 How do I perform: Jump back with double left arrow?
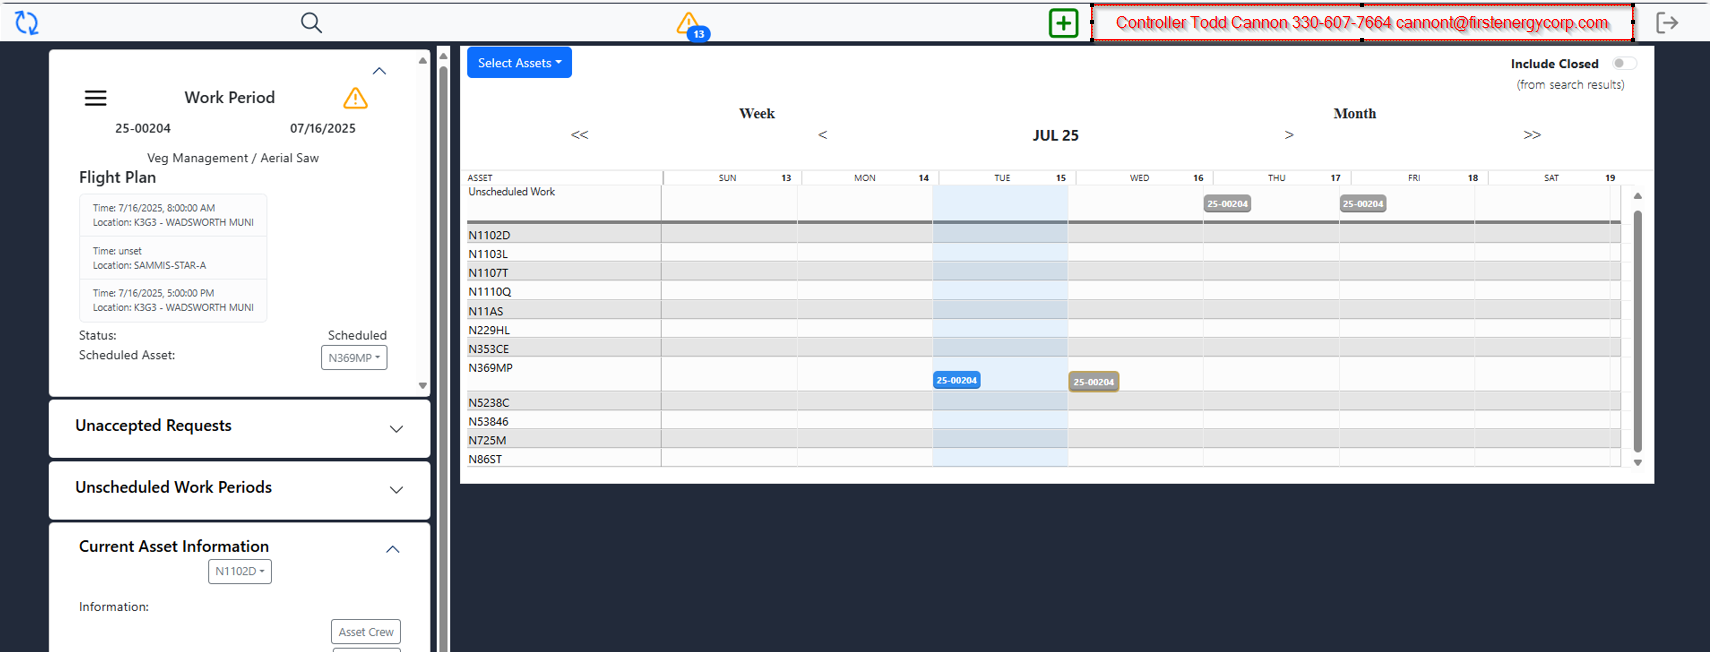coord(579,135)
